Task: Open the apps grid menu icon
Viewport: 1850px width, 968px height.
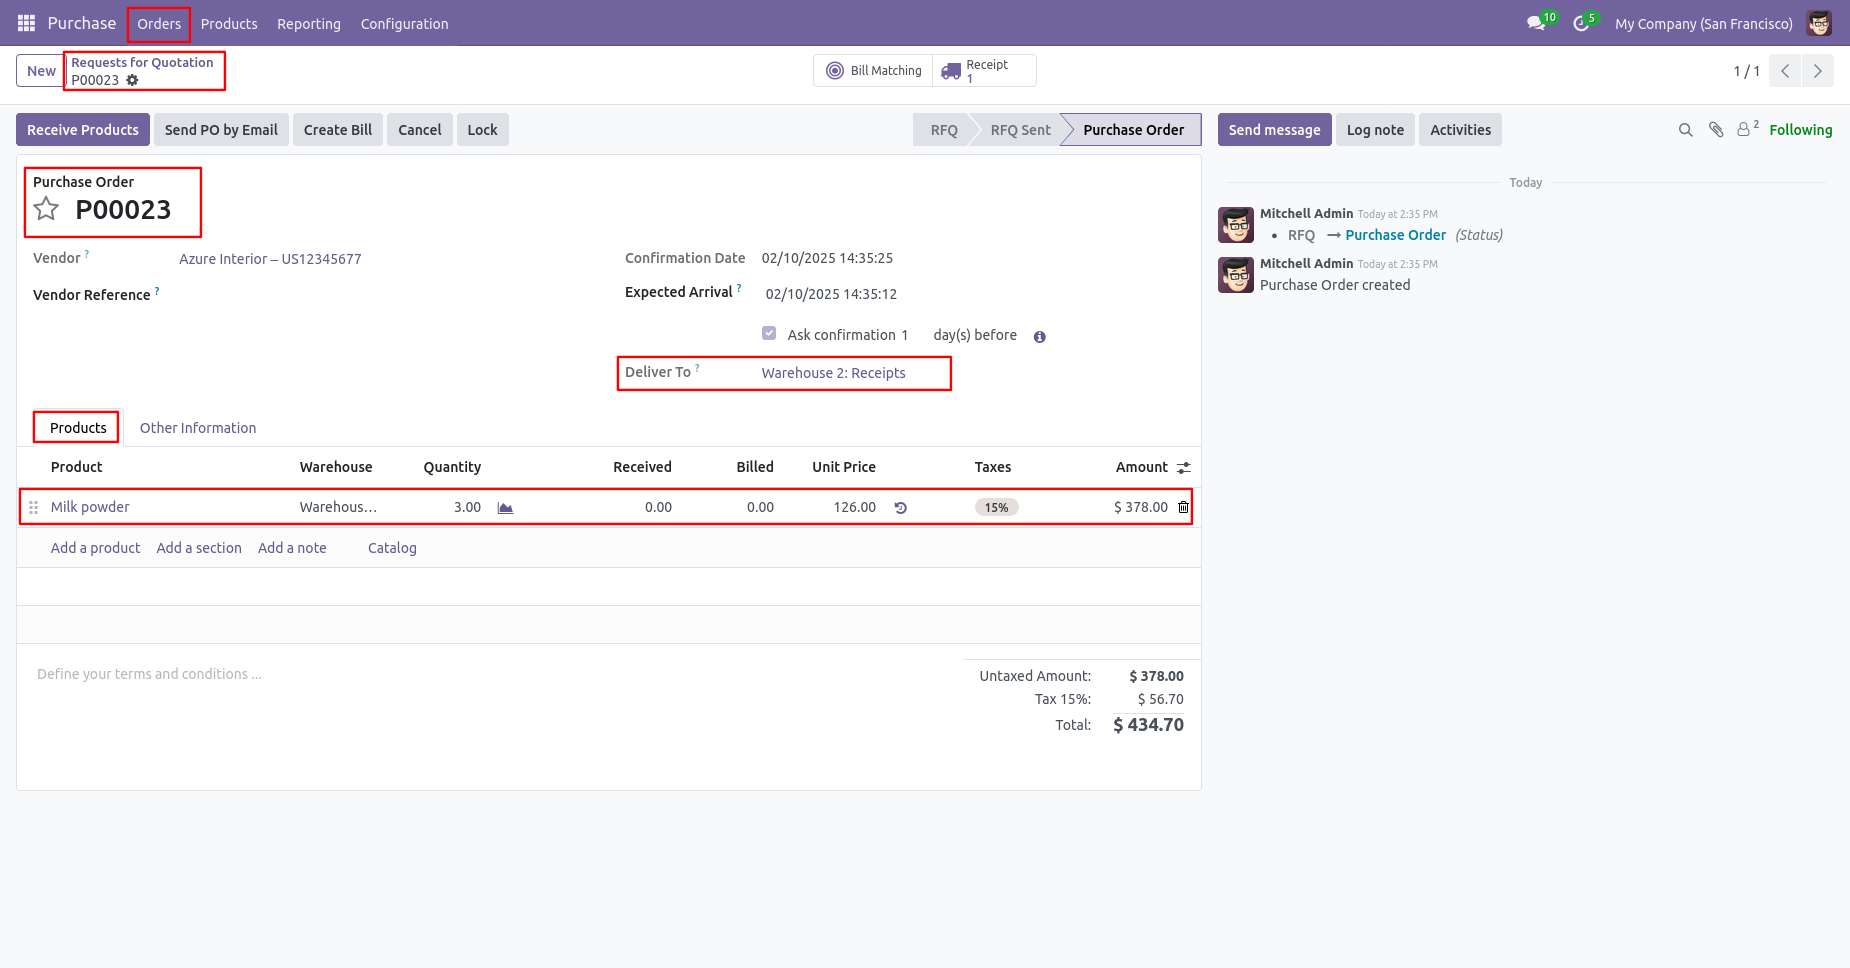Action: coord(26,23)
